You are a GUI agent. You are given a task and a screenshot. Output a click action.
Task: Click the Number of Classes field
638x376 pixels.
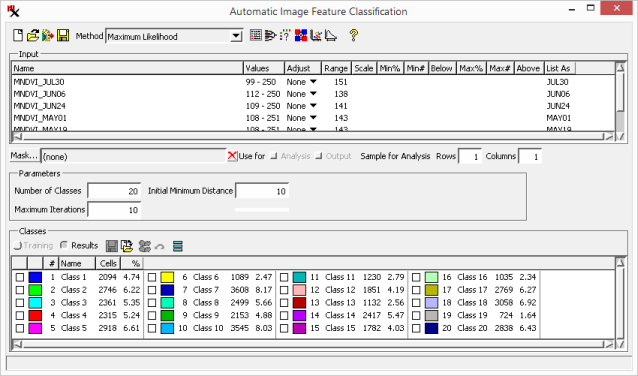click(x=114, y=191)
